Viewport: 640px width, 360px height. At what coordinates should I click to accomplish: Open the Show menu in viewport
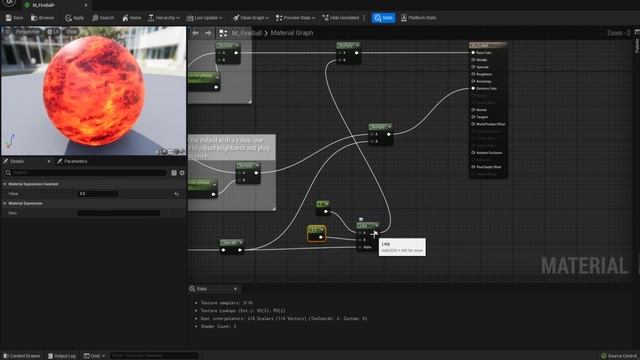71,31
